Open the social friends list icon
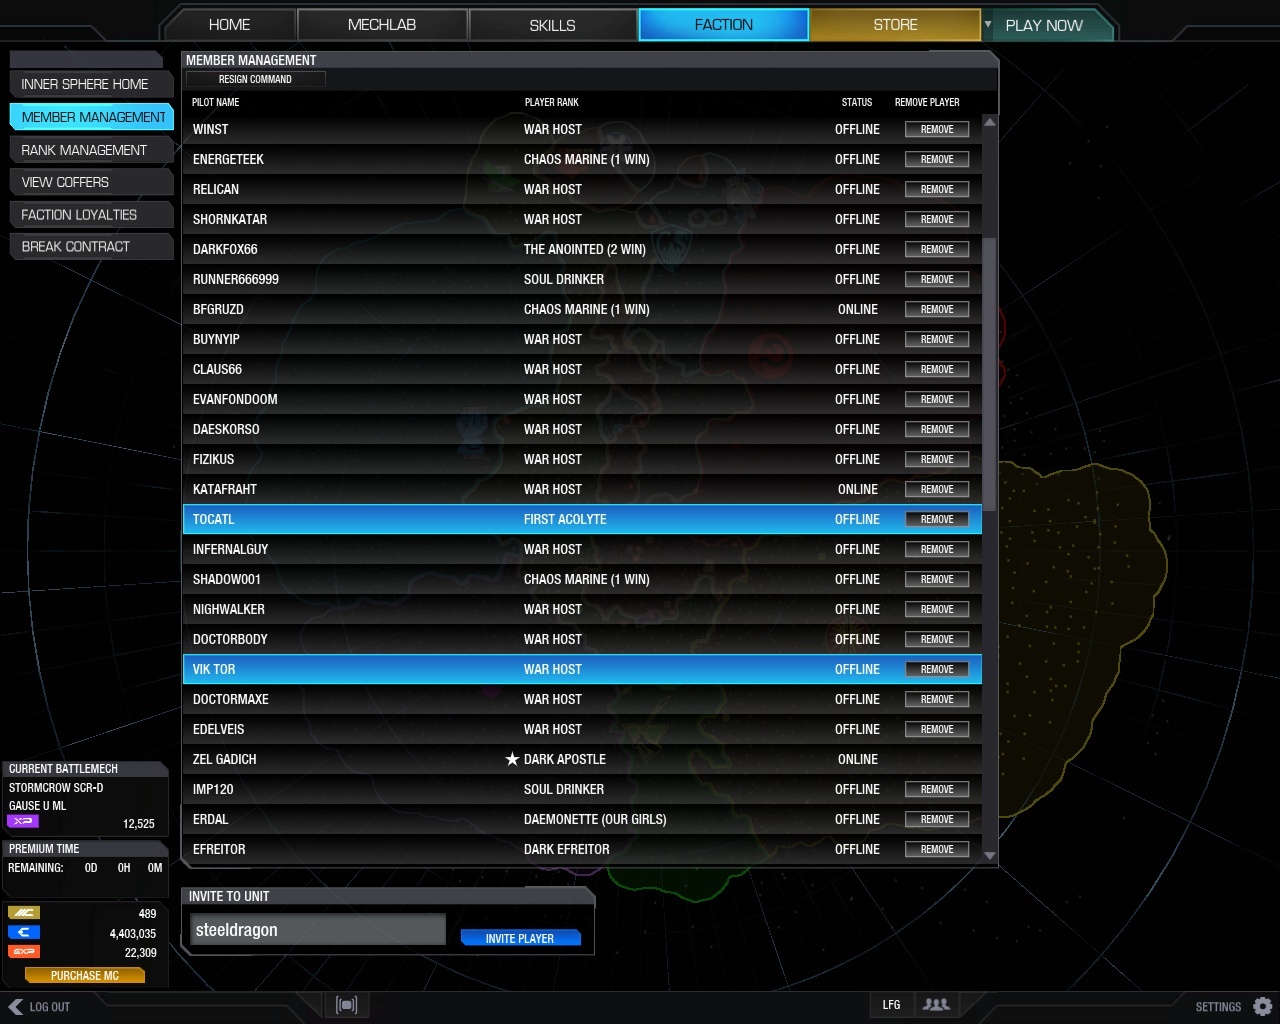 [x=936, y=1005]
